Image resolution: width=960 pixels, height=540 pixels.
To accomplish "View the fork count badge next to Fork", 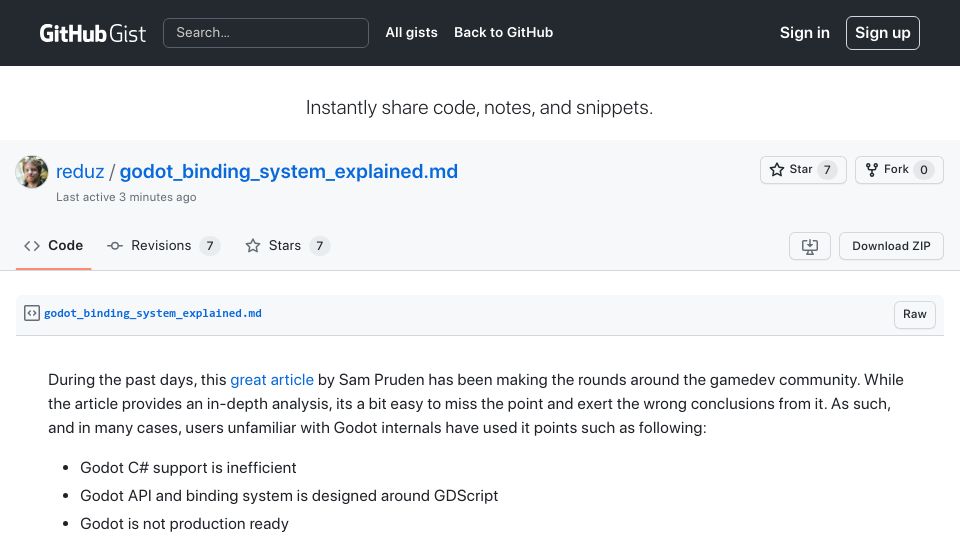I will pyautogui.click(x=924, y=170).
